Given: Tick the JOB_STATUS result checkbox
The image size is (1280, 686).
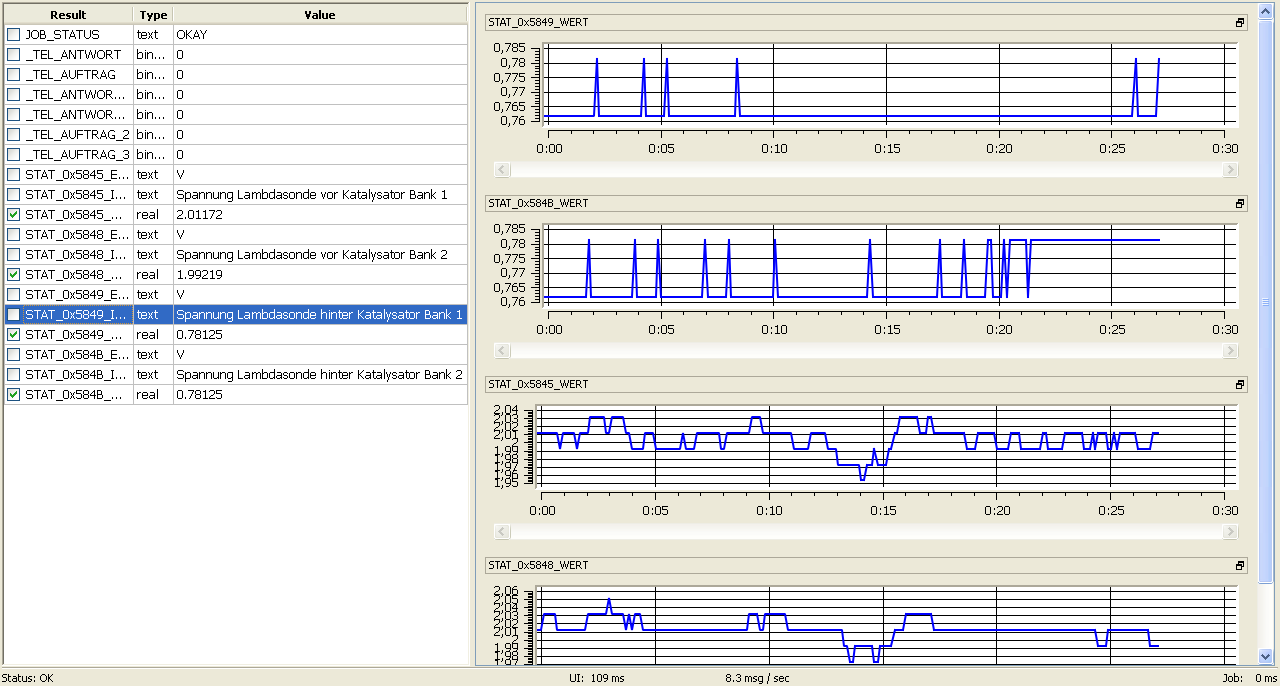Looking at the screenshot, I should (13, 34).
